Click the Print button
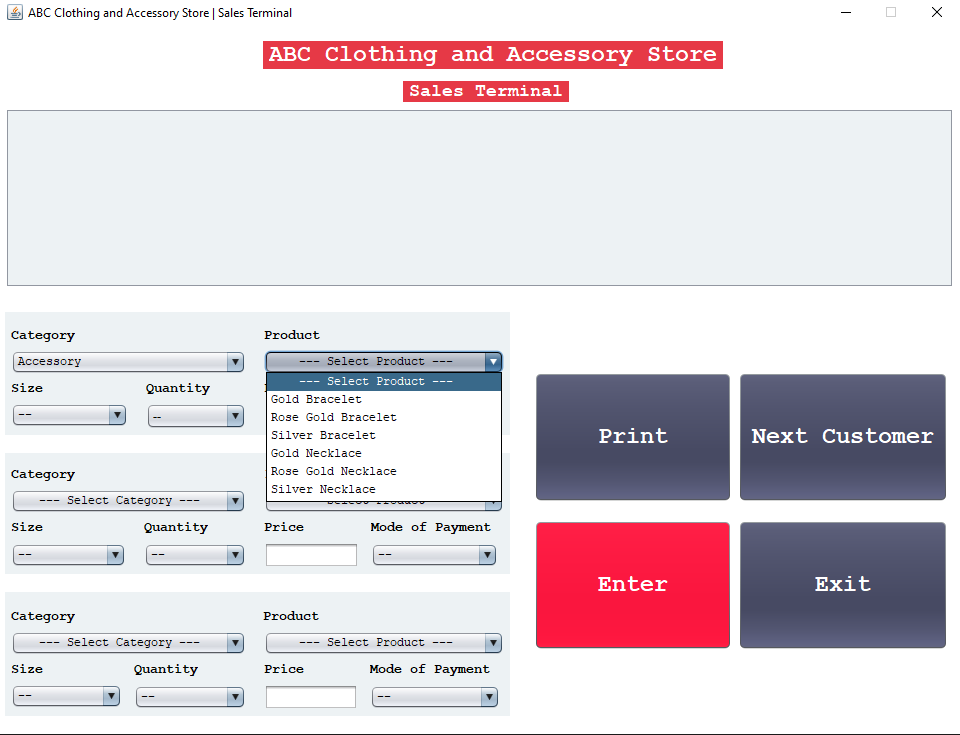The height and width of the screenshot is (735, 960). (x=633, y=437)
